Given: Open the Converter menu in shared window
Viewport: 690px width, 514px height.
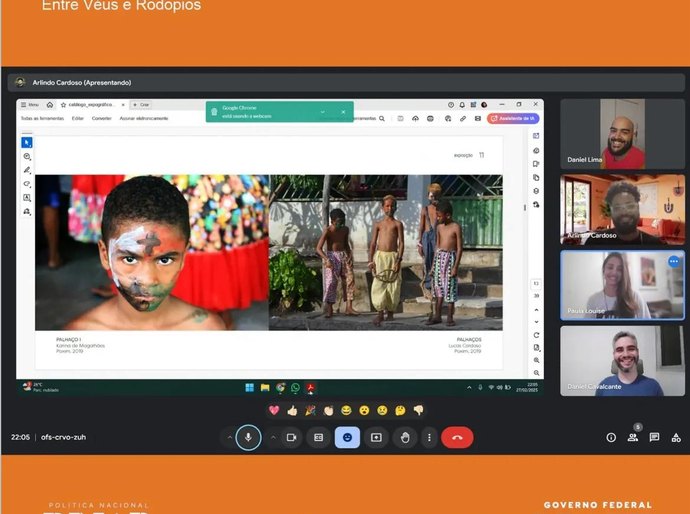Looking at the screenshot, I should tap(102, 118).
